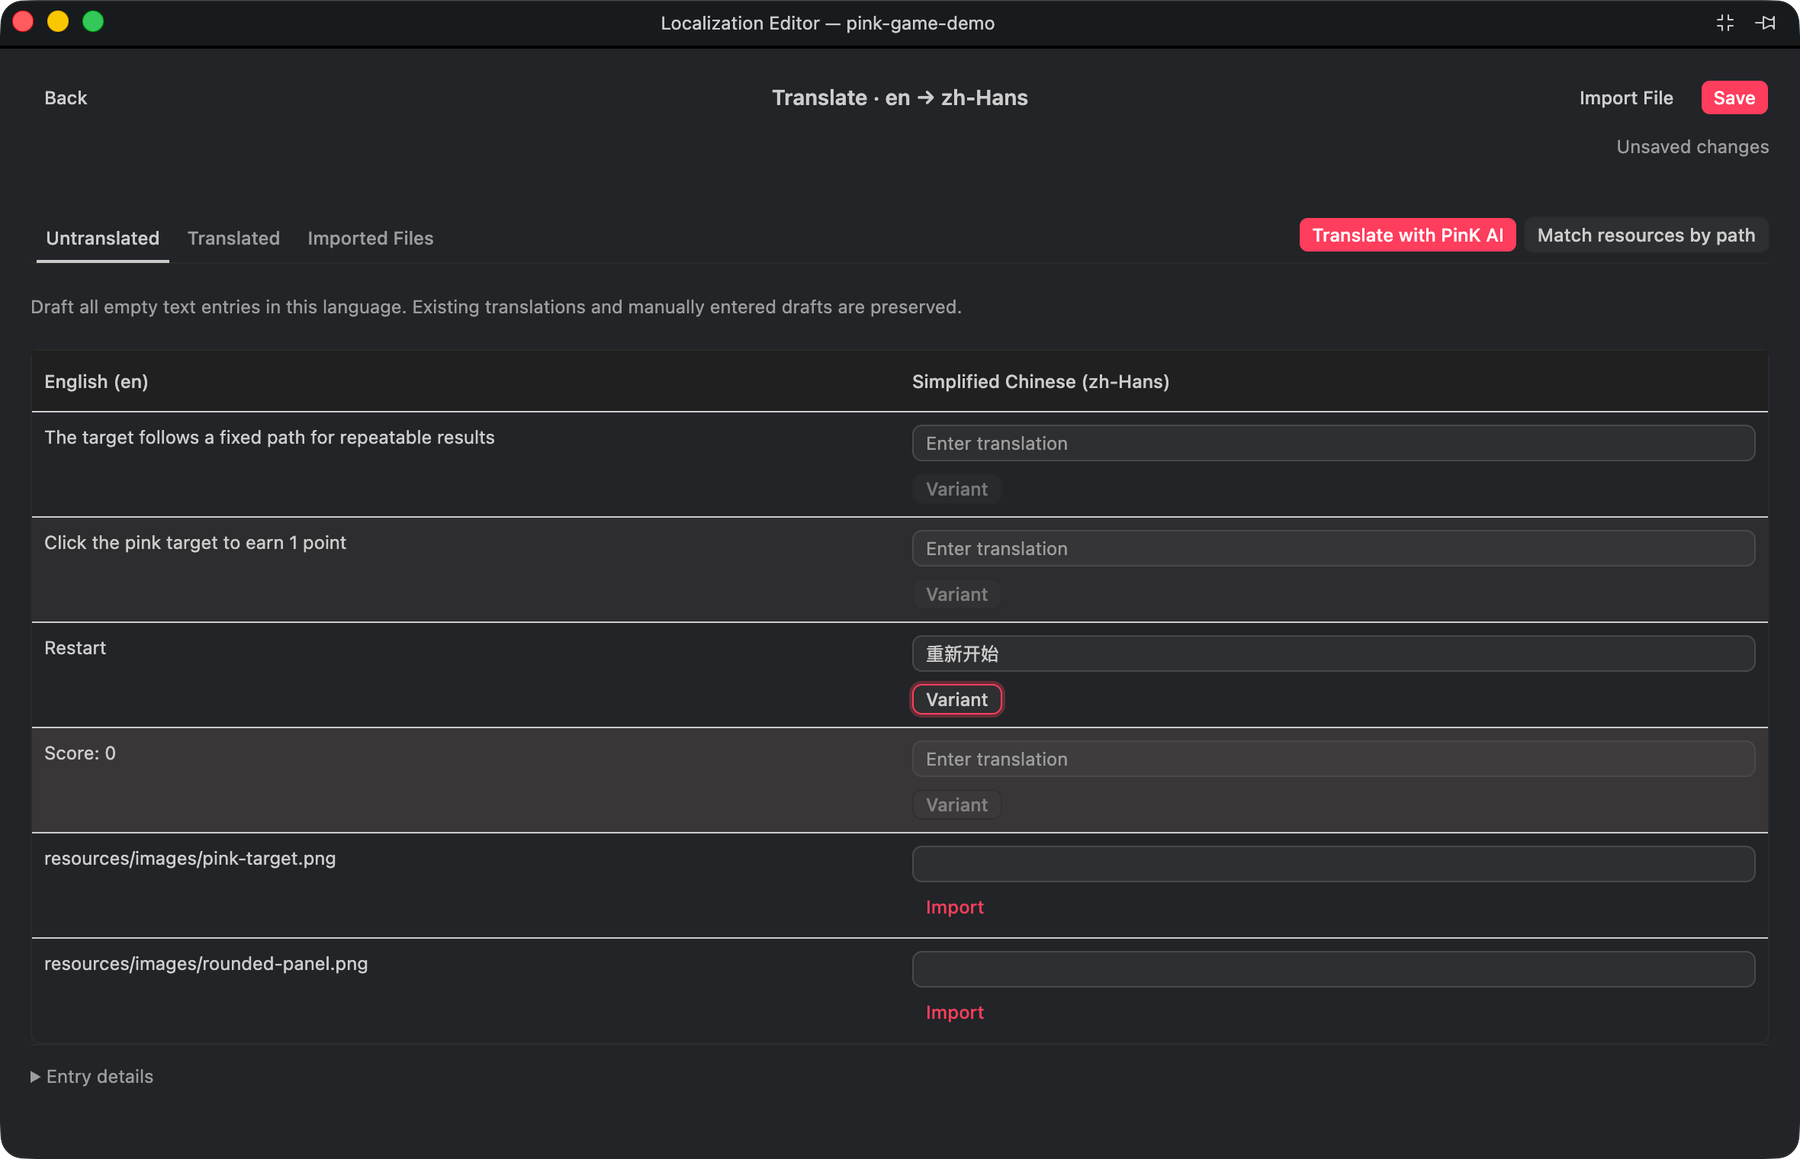Click the rounded-panel.png resource field
The image size is (1800, 1159).
(x=1333, y=969)
